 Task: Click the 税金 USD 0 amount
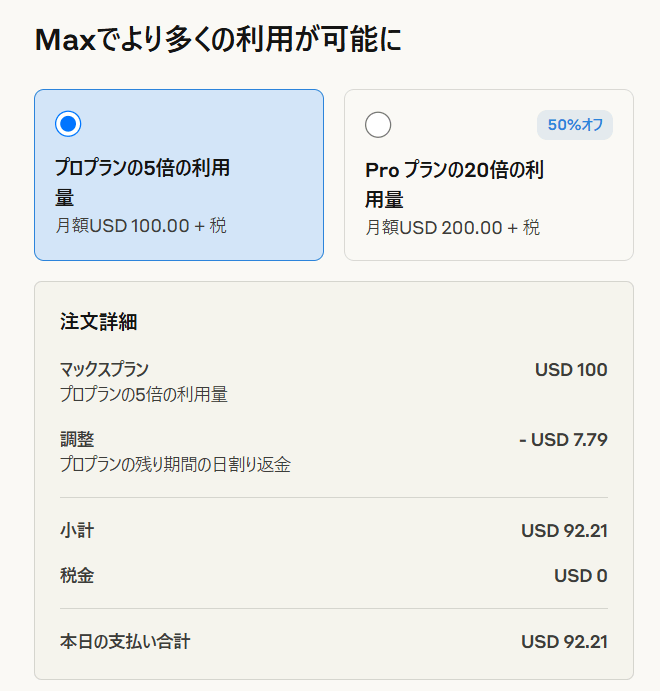pos(581,576)
